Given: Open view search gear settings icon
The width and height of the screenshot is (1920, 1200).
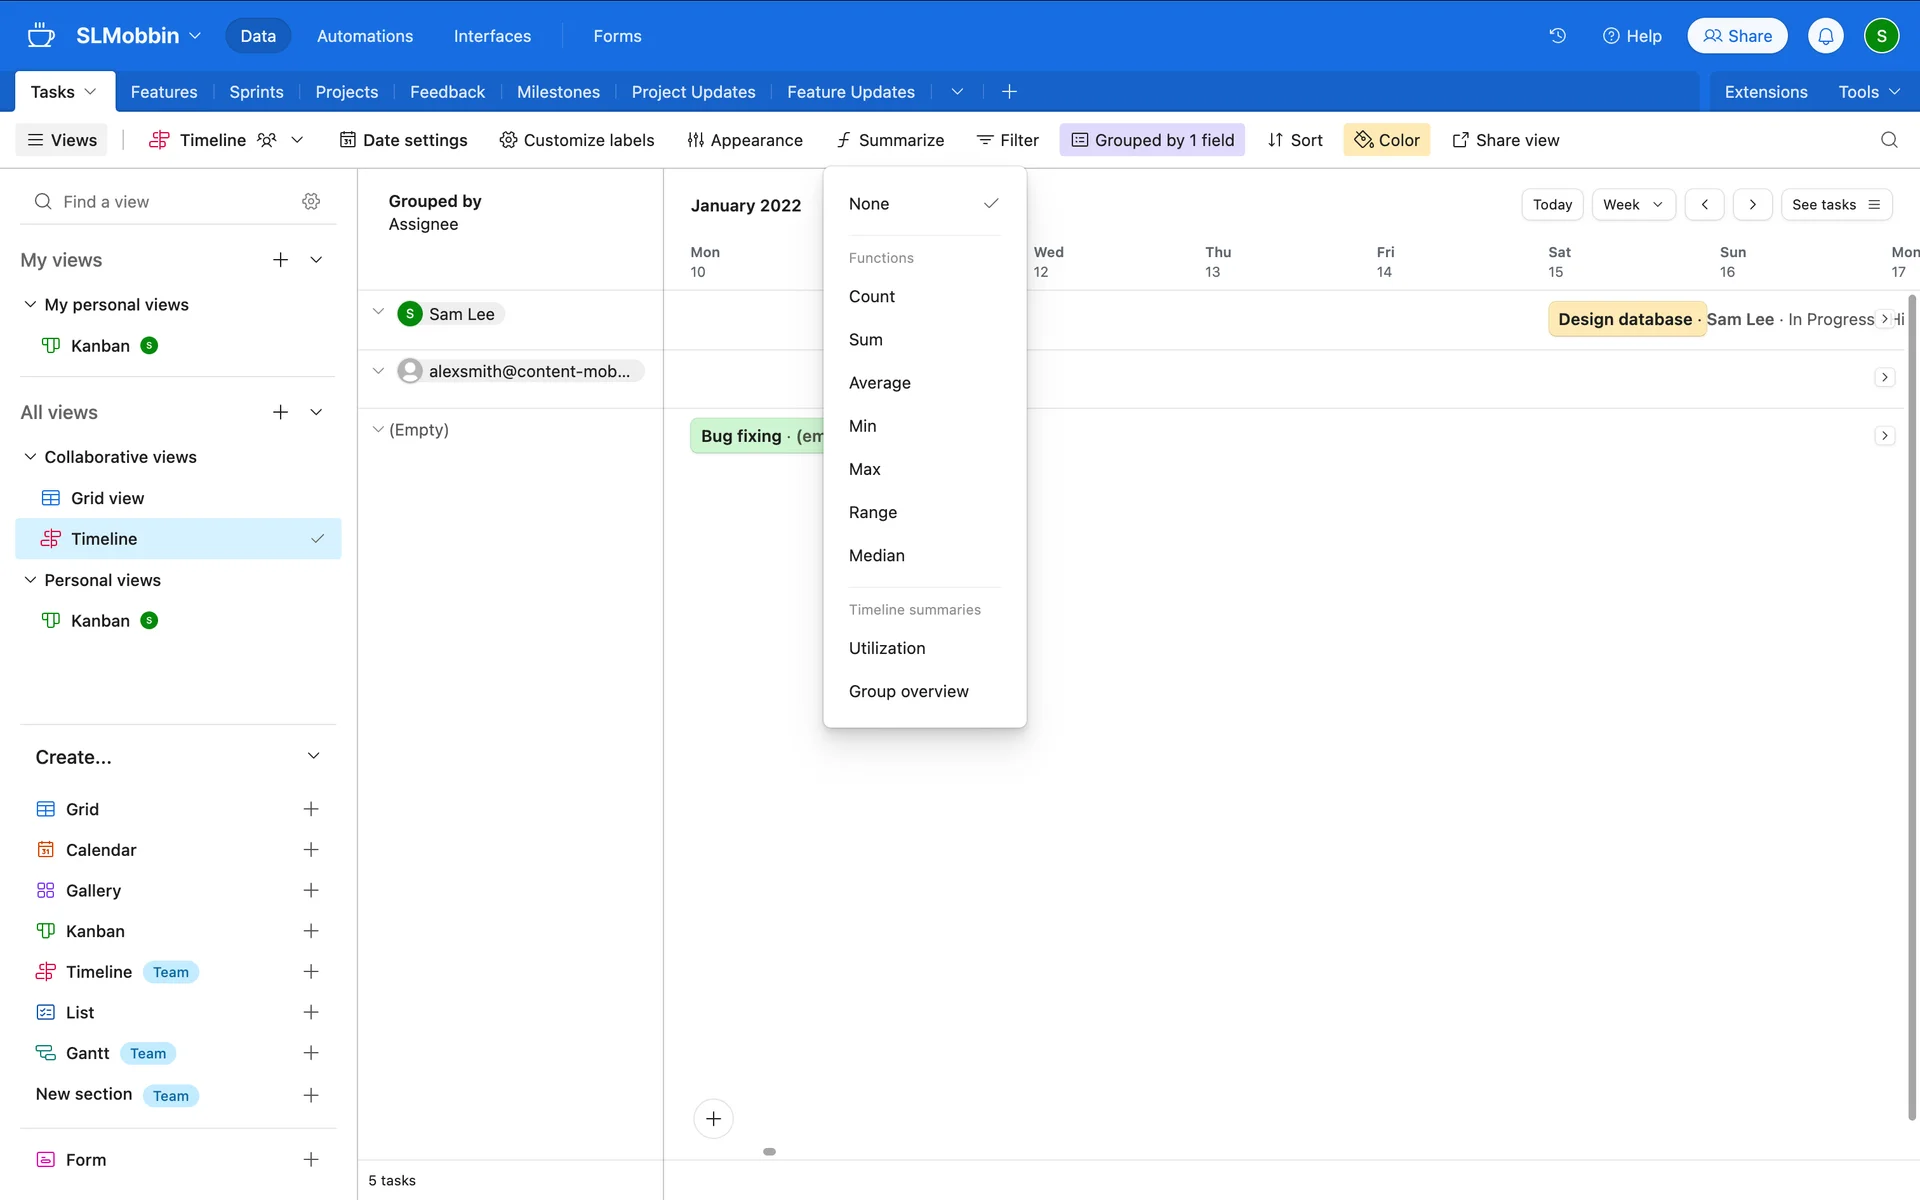Looking at the screenshot, I should (x=311, y=202).
